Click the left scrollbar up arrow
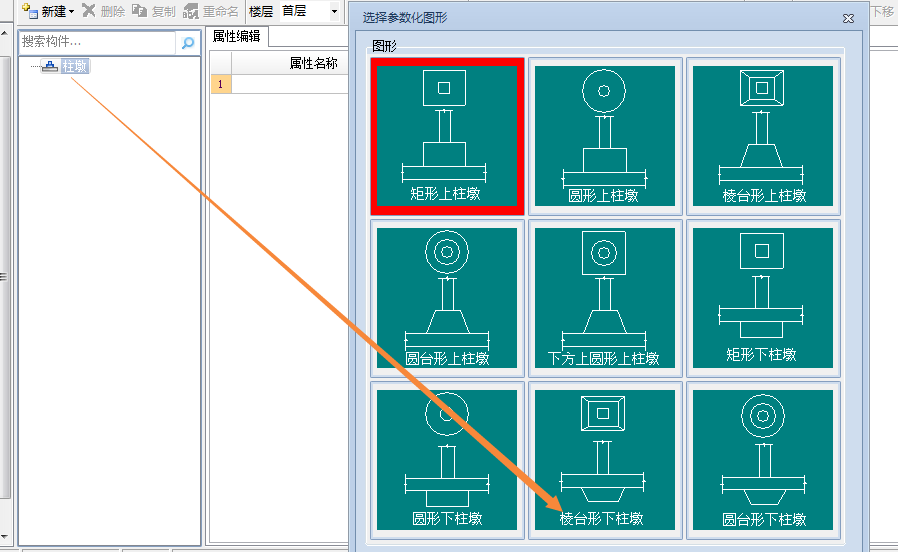This screenshot has height=552, width=898. (x=5, y=33)
